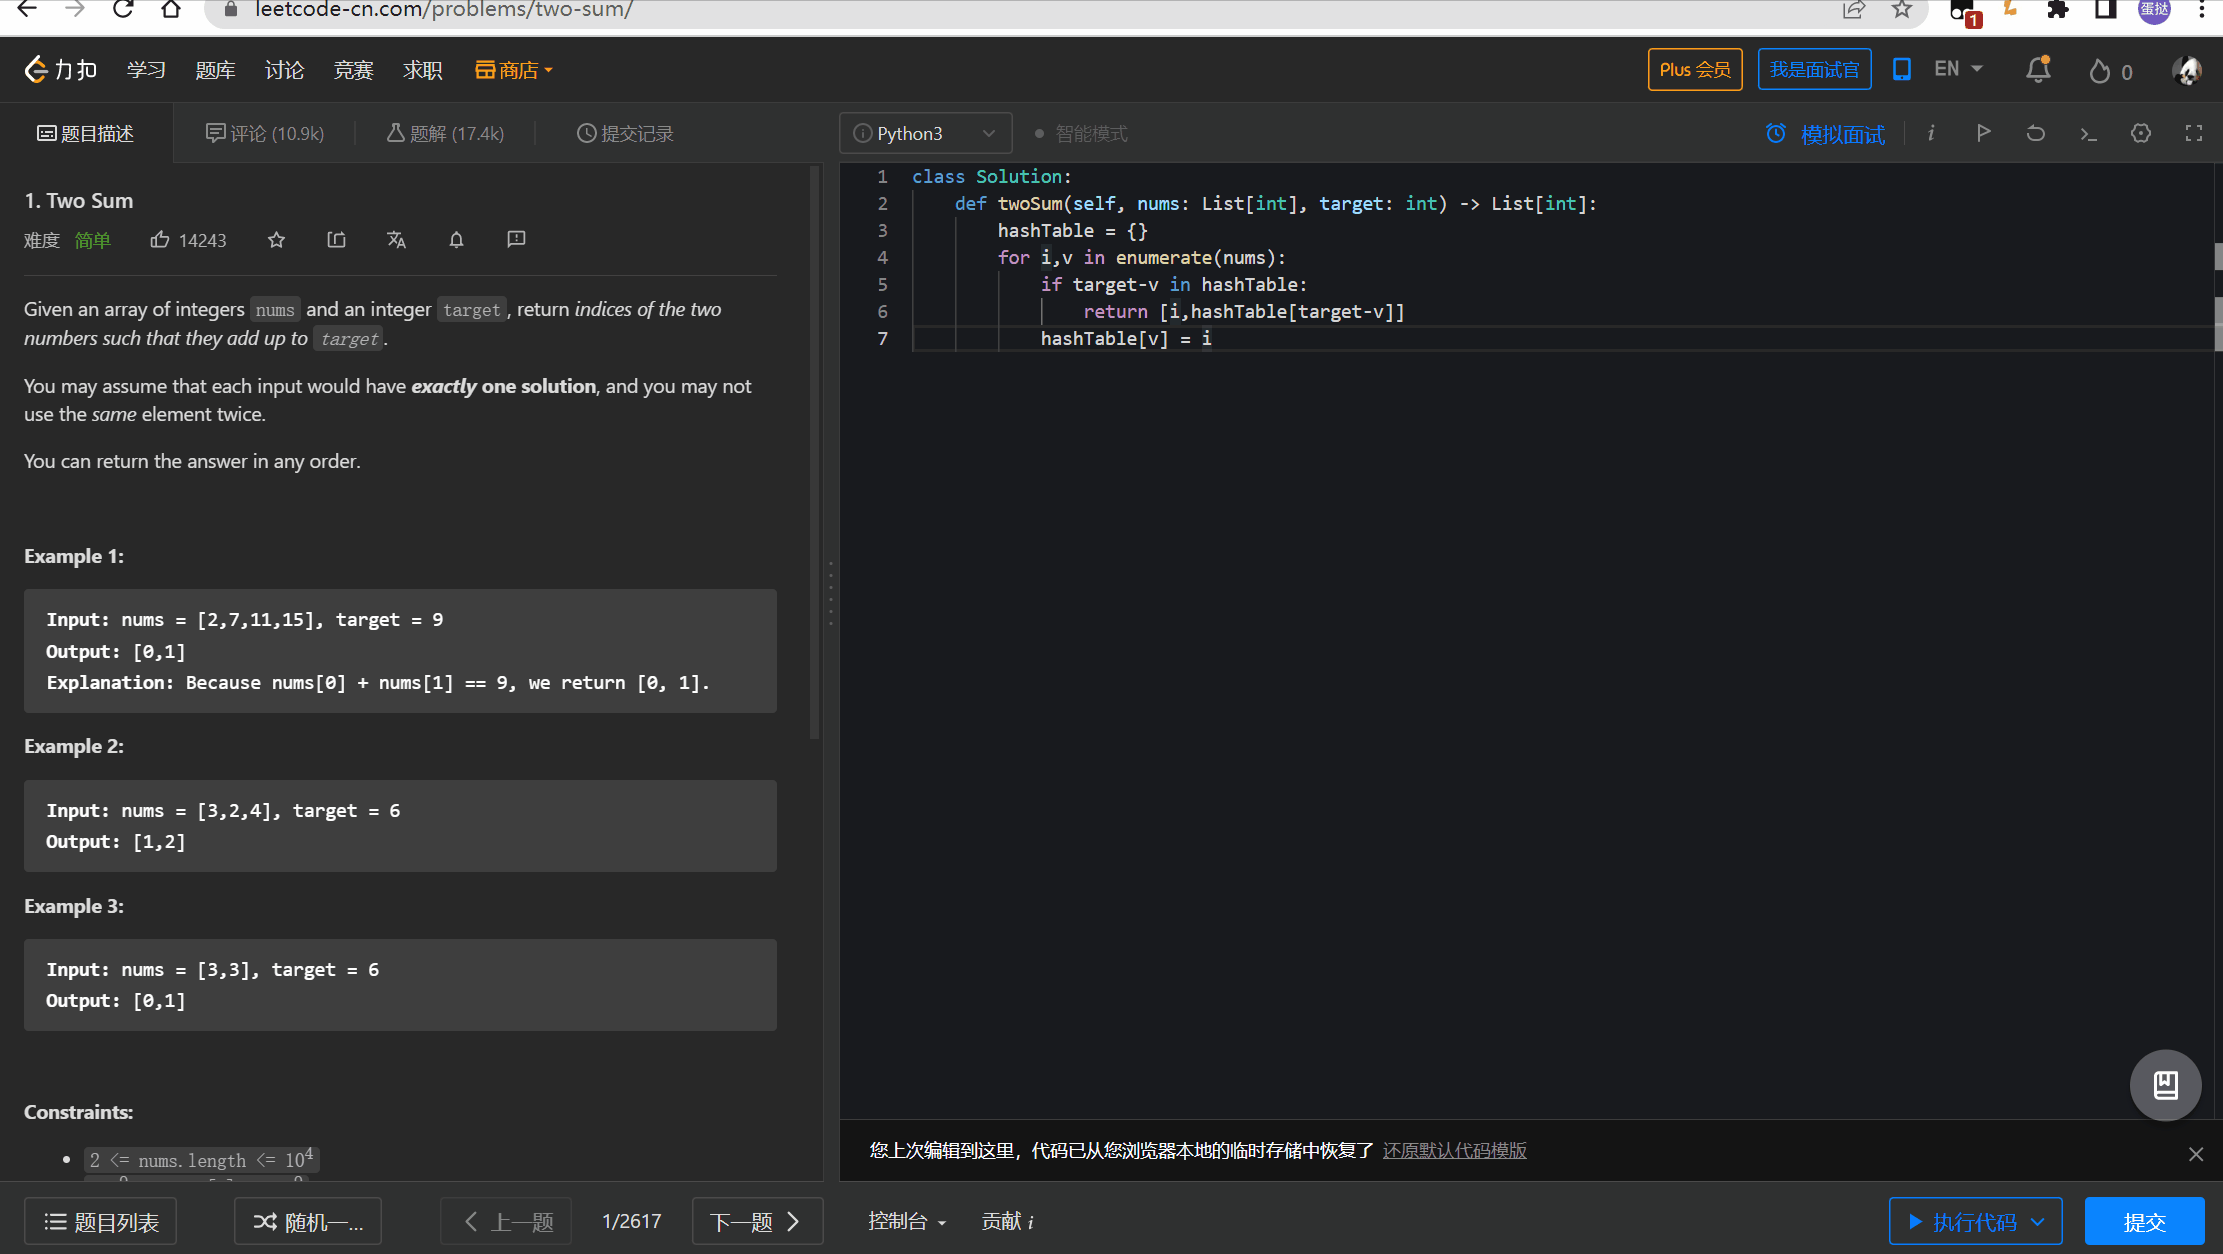Expand the EN language dropdown

(1958, 69)
